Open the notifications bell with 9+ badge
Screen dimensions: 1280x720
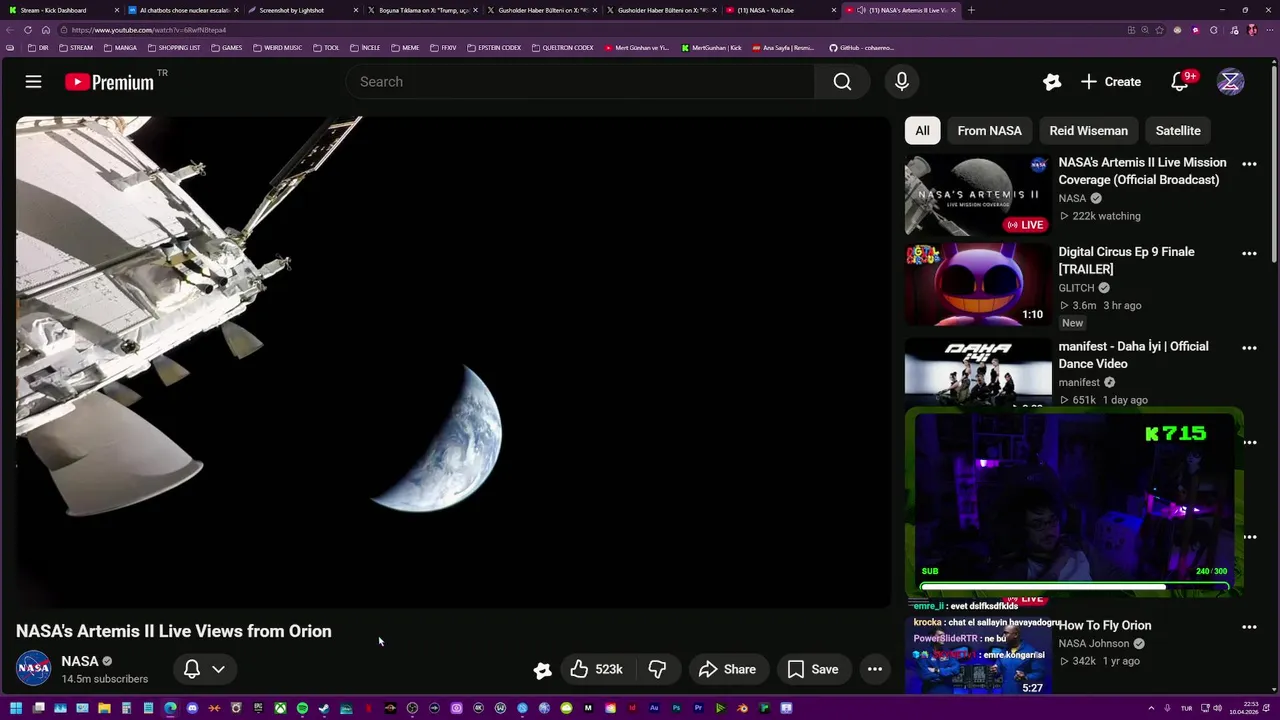pyautogui.click(x=1180, y=82)
